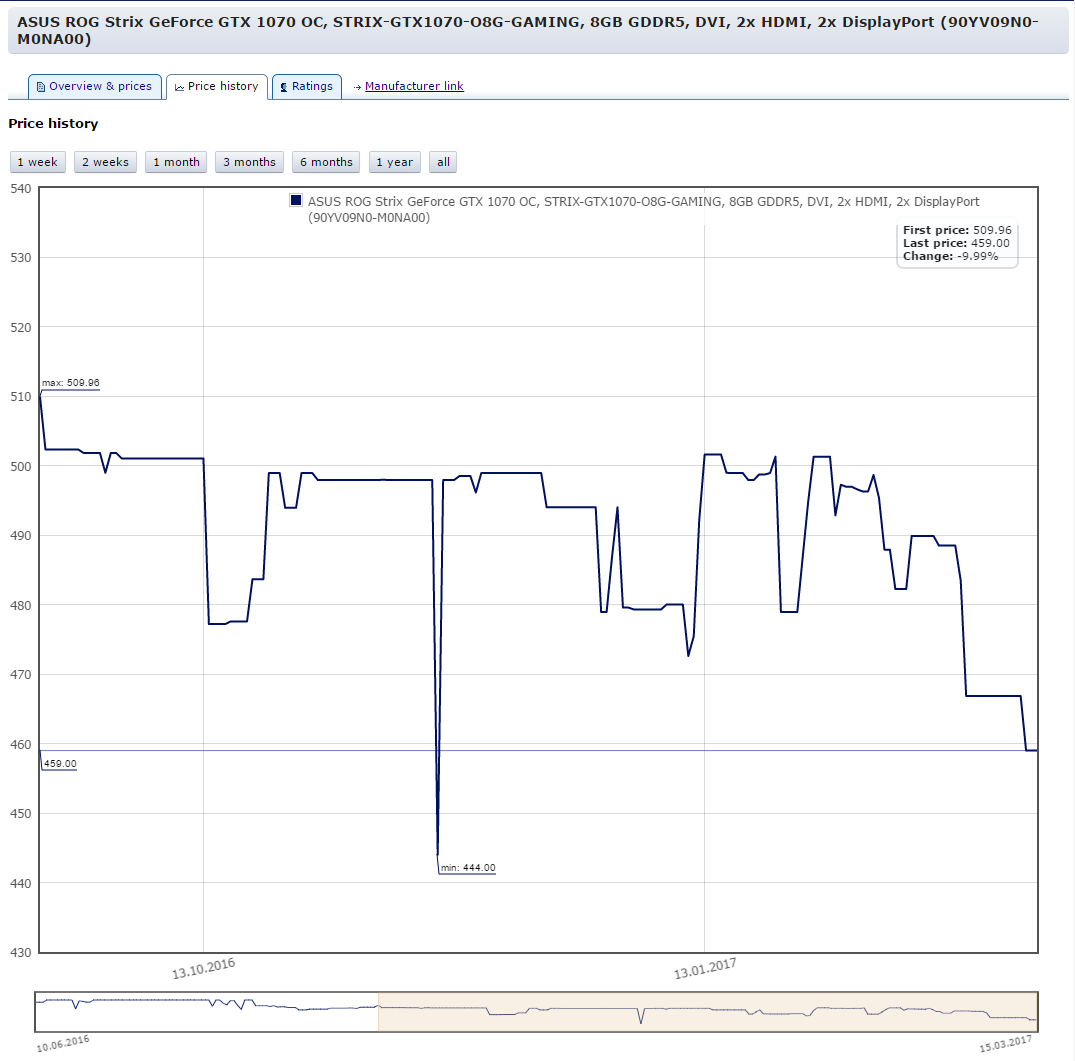The width and height of the screenshot is (1075, 1061).
Task: Follow the Manufacturer link
Action: tap(414, 86)
